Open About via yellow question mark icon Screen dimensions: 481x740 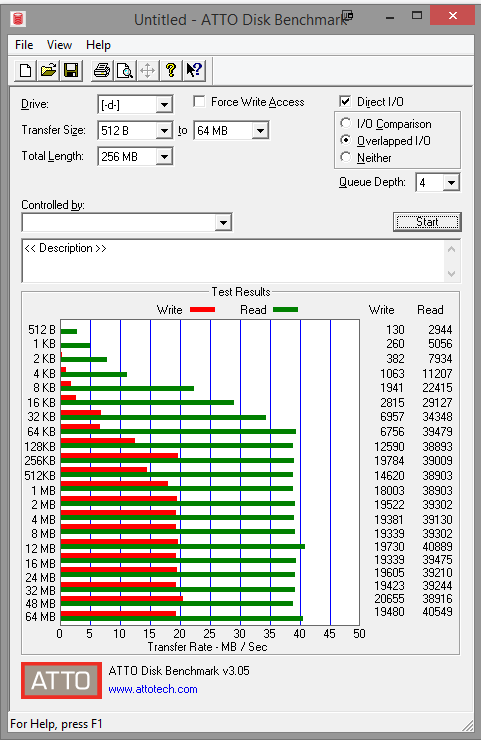[171, 71]
